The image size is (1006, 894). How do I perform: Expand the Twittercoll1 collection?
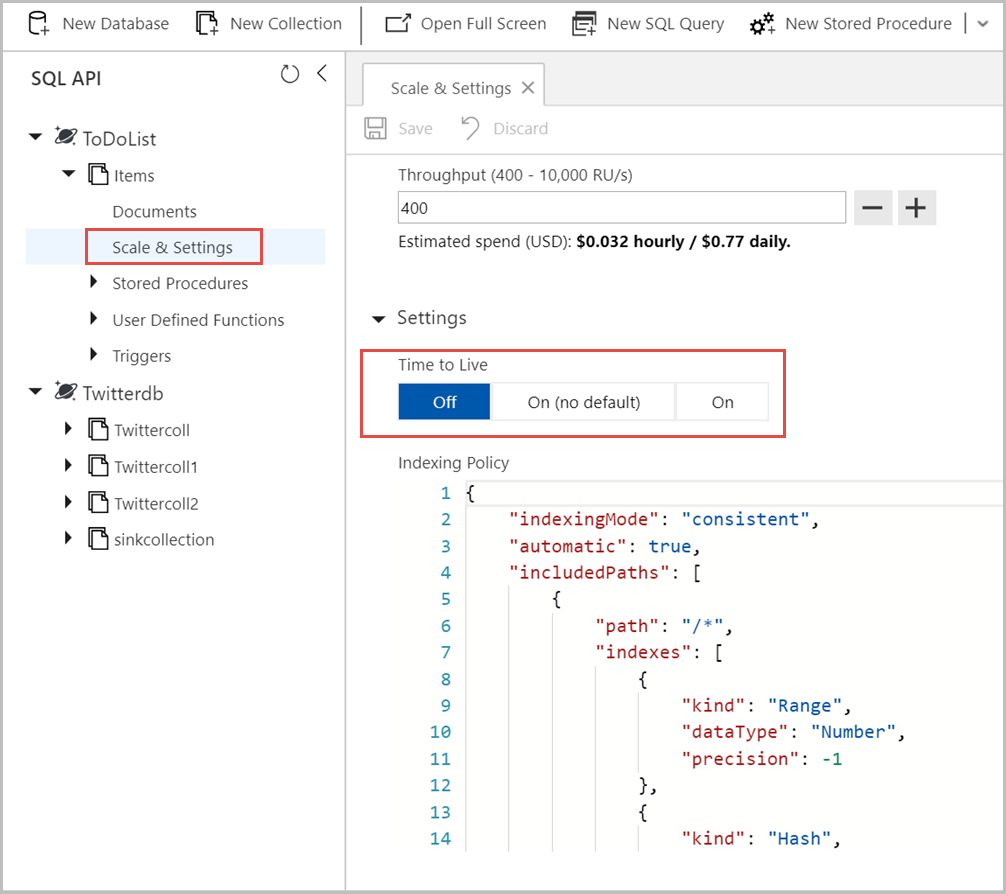[69, 466]
